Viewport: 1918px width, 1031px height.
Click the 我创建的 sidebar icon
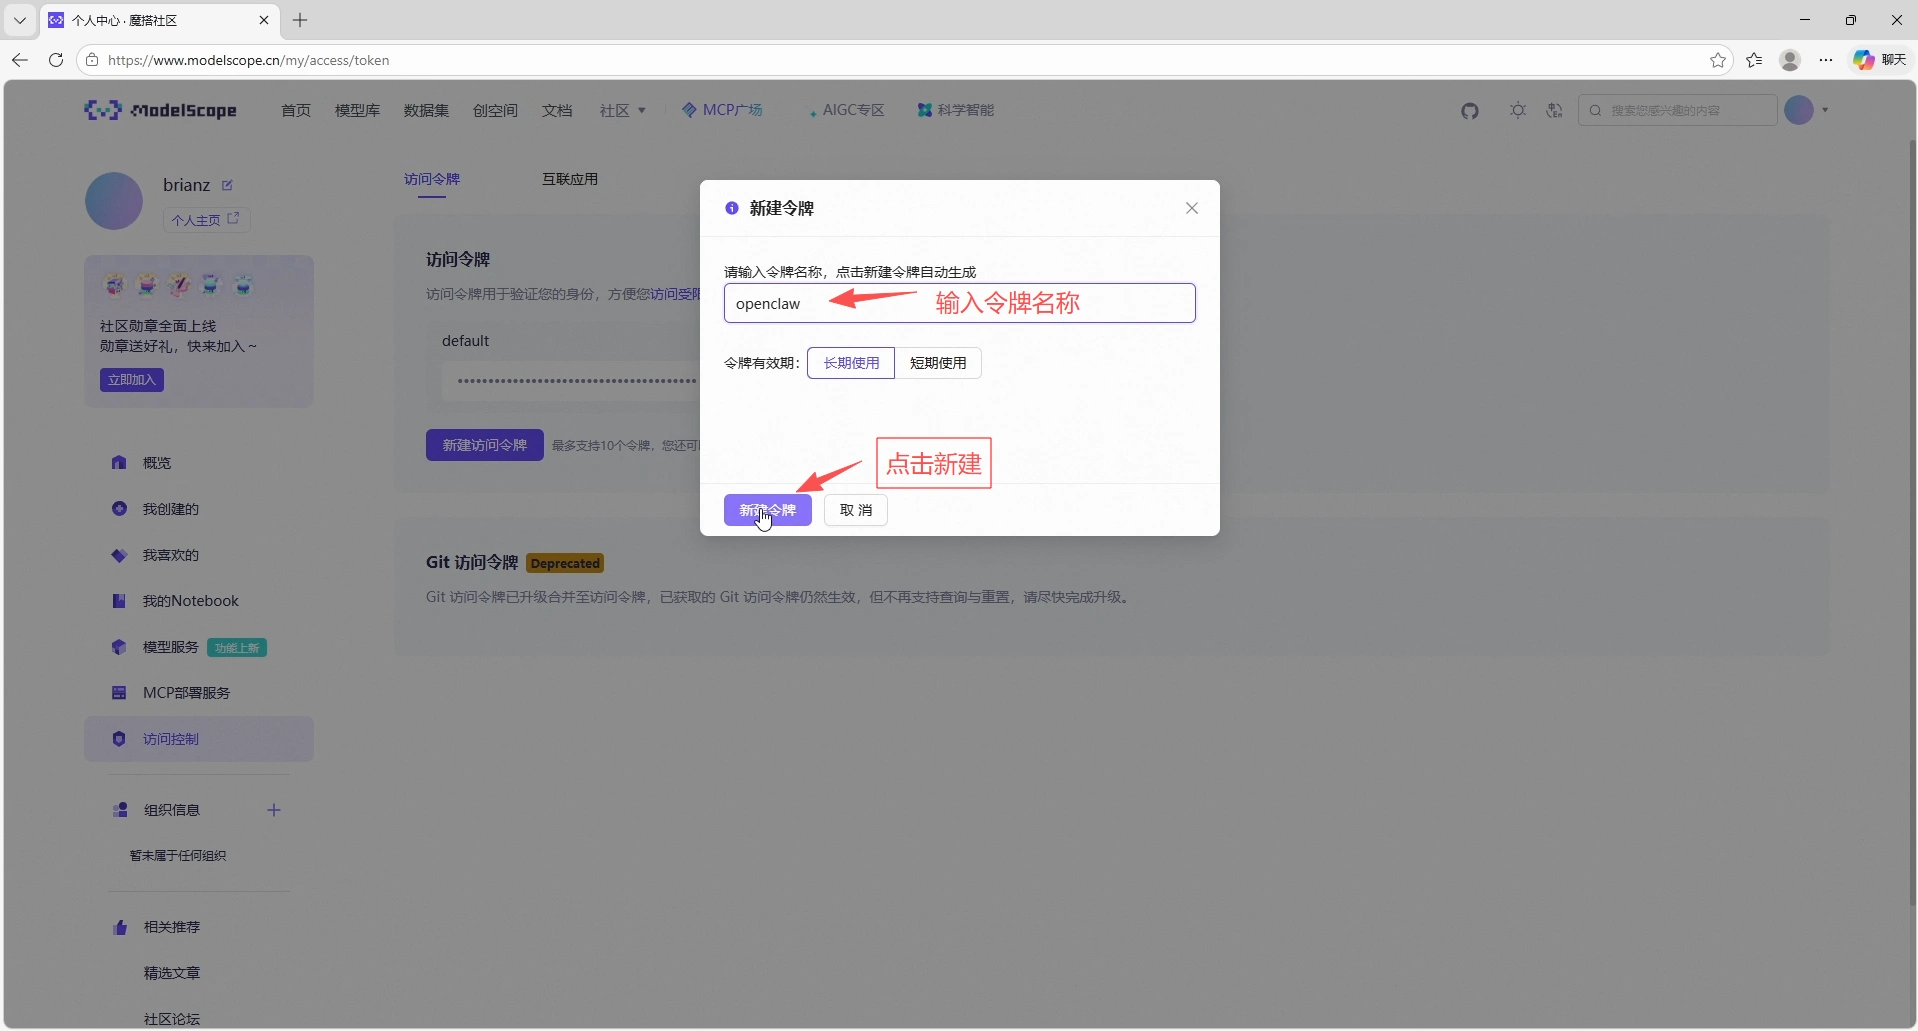[x=119, y=509]
